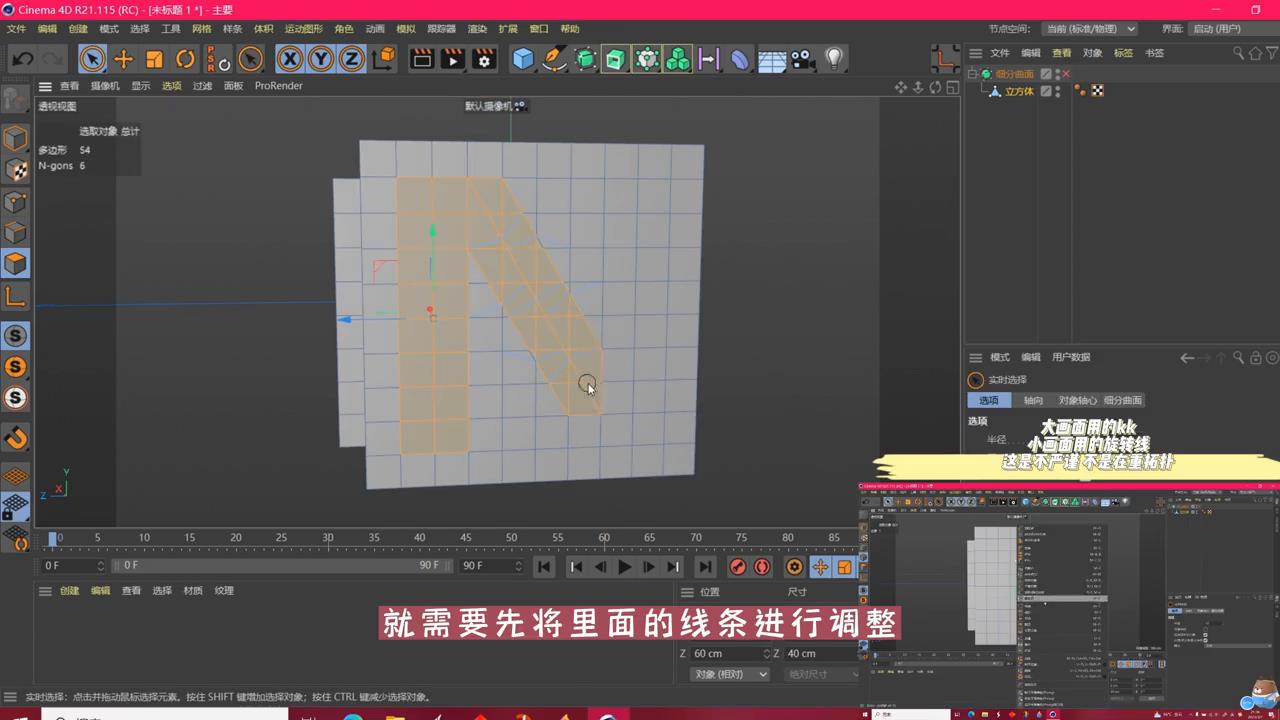Screen dimensions: 1280x720
Task: Open the Extrude generator icon
Action: (616, 59)
